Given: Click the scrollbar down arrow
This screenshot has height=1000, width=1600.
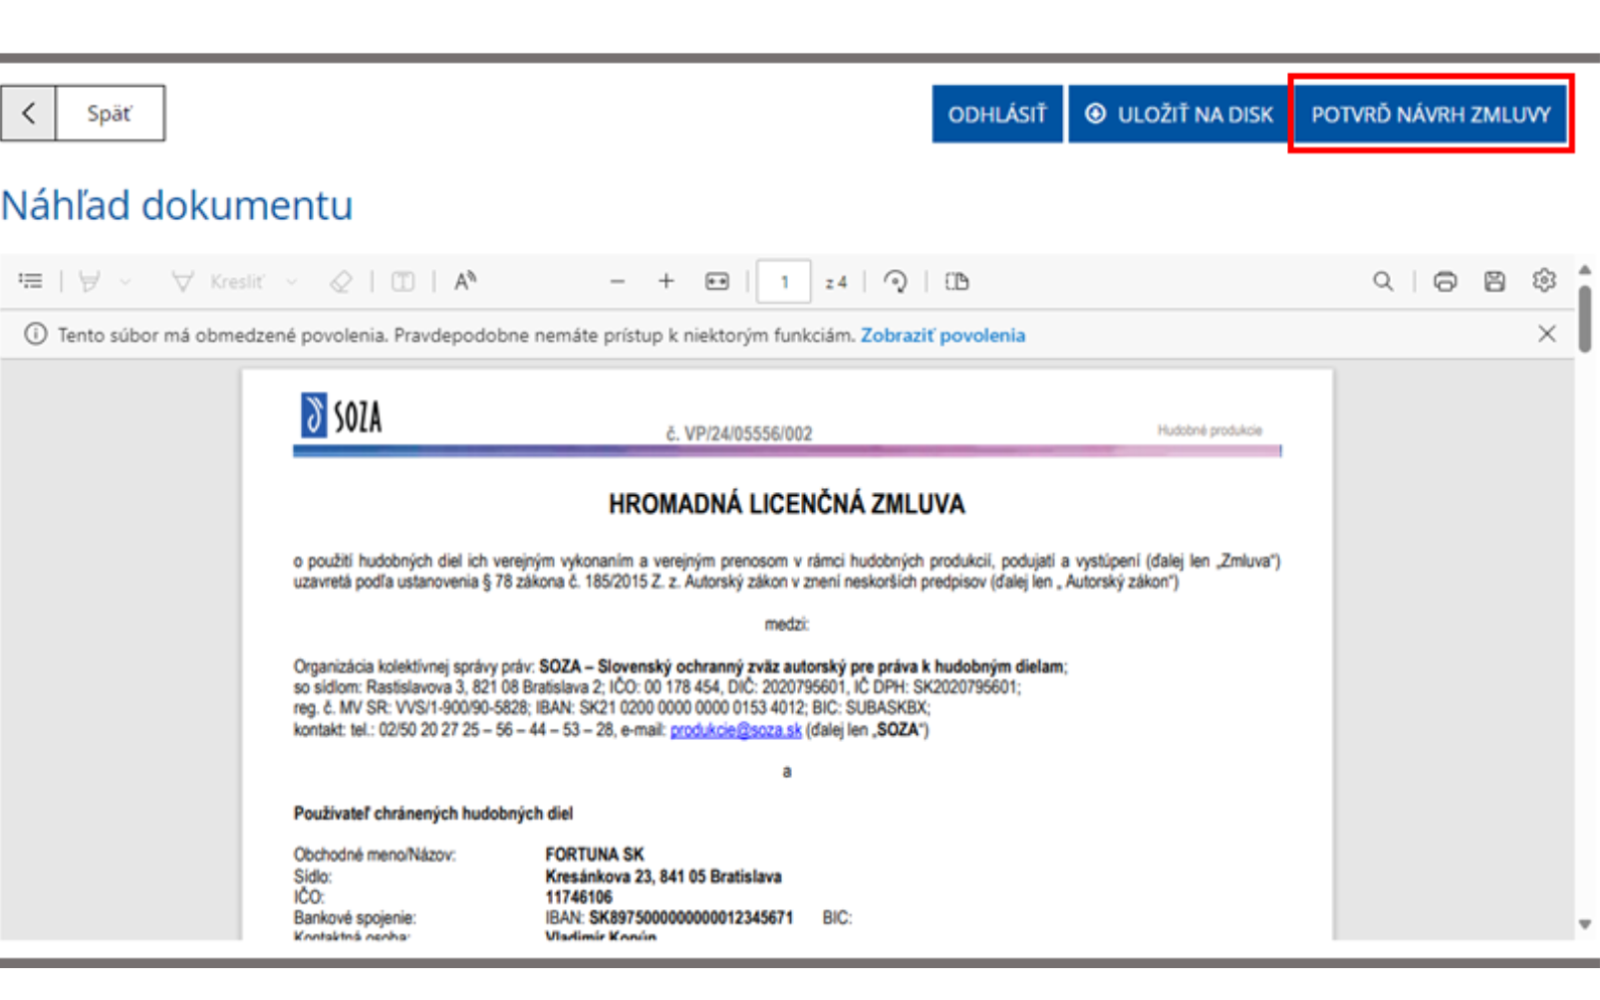Looking at the screenshot, I should point(1585,925).
